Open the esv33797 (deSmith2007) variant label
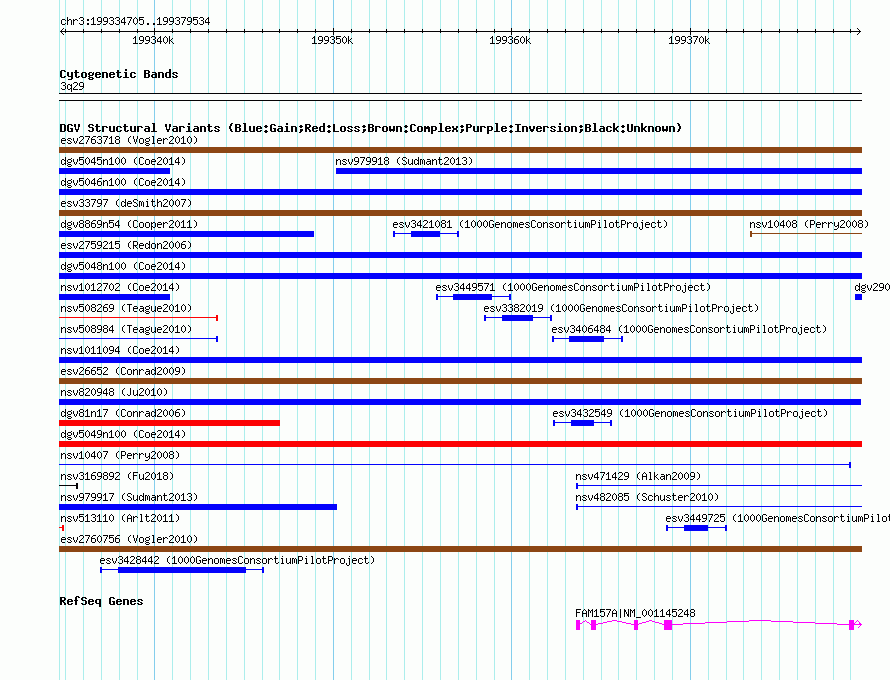890x680 pixels. [x=126, y=203]
